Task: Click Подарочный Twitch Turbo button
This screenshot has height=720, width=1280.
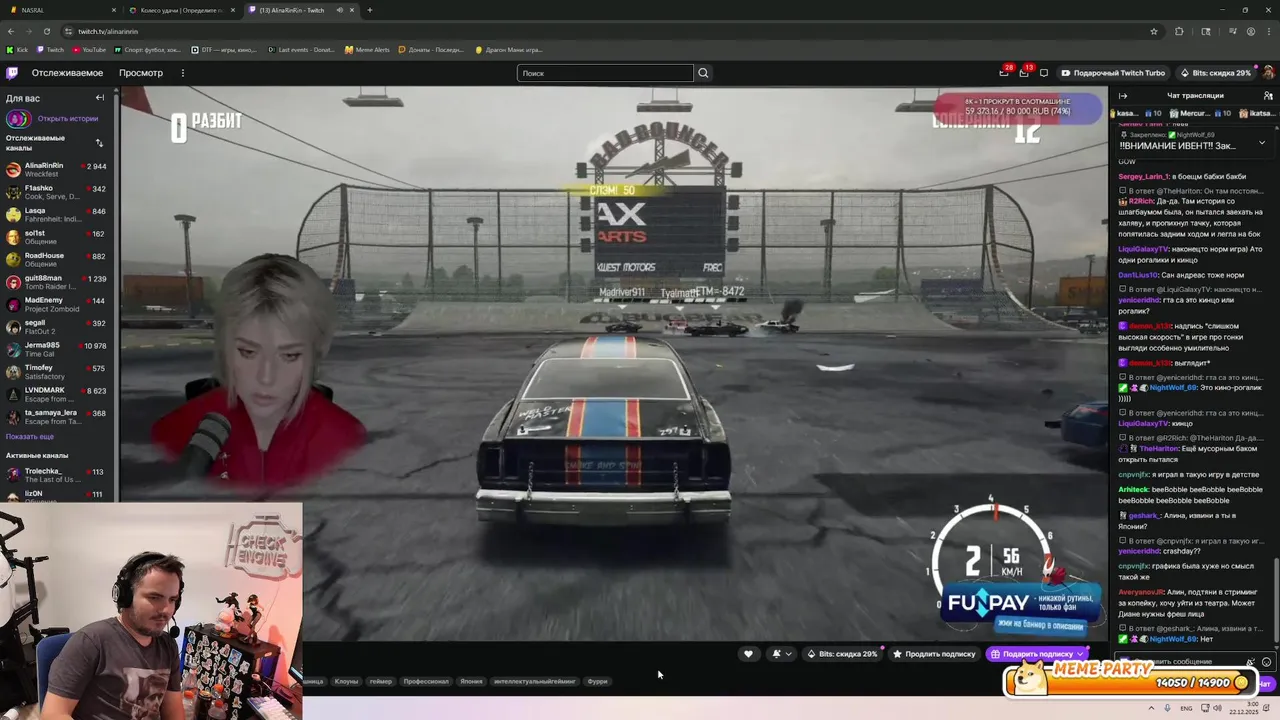Action: (1113, 73)
